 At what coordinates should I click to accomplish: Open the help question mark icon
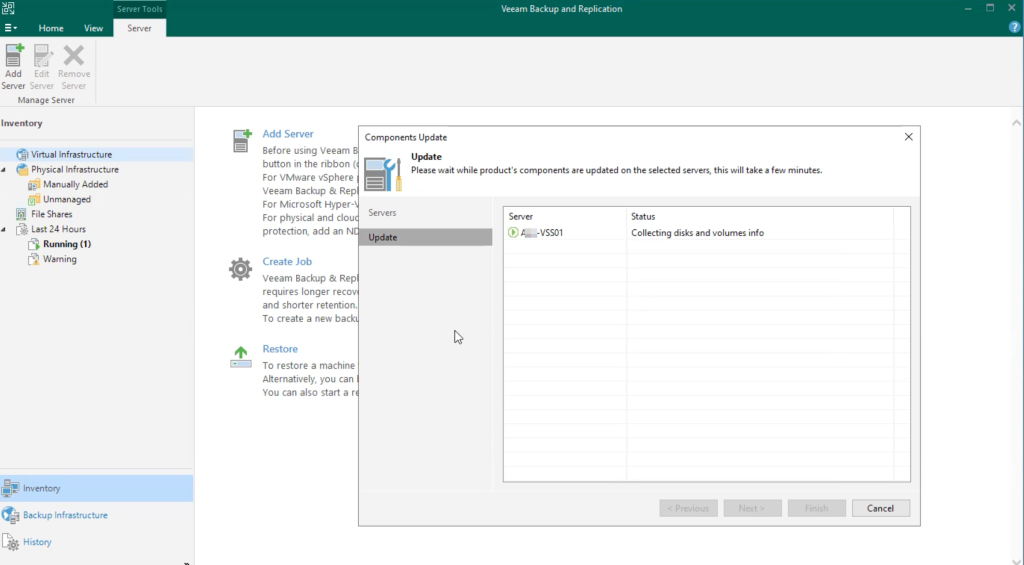(1014, 27)
